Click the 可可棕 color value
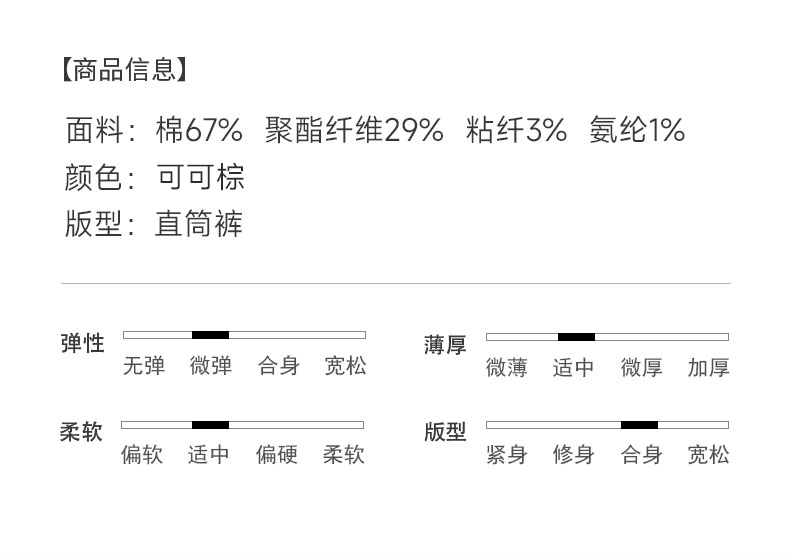 [x=200, y=177]
